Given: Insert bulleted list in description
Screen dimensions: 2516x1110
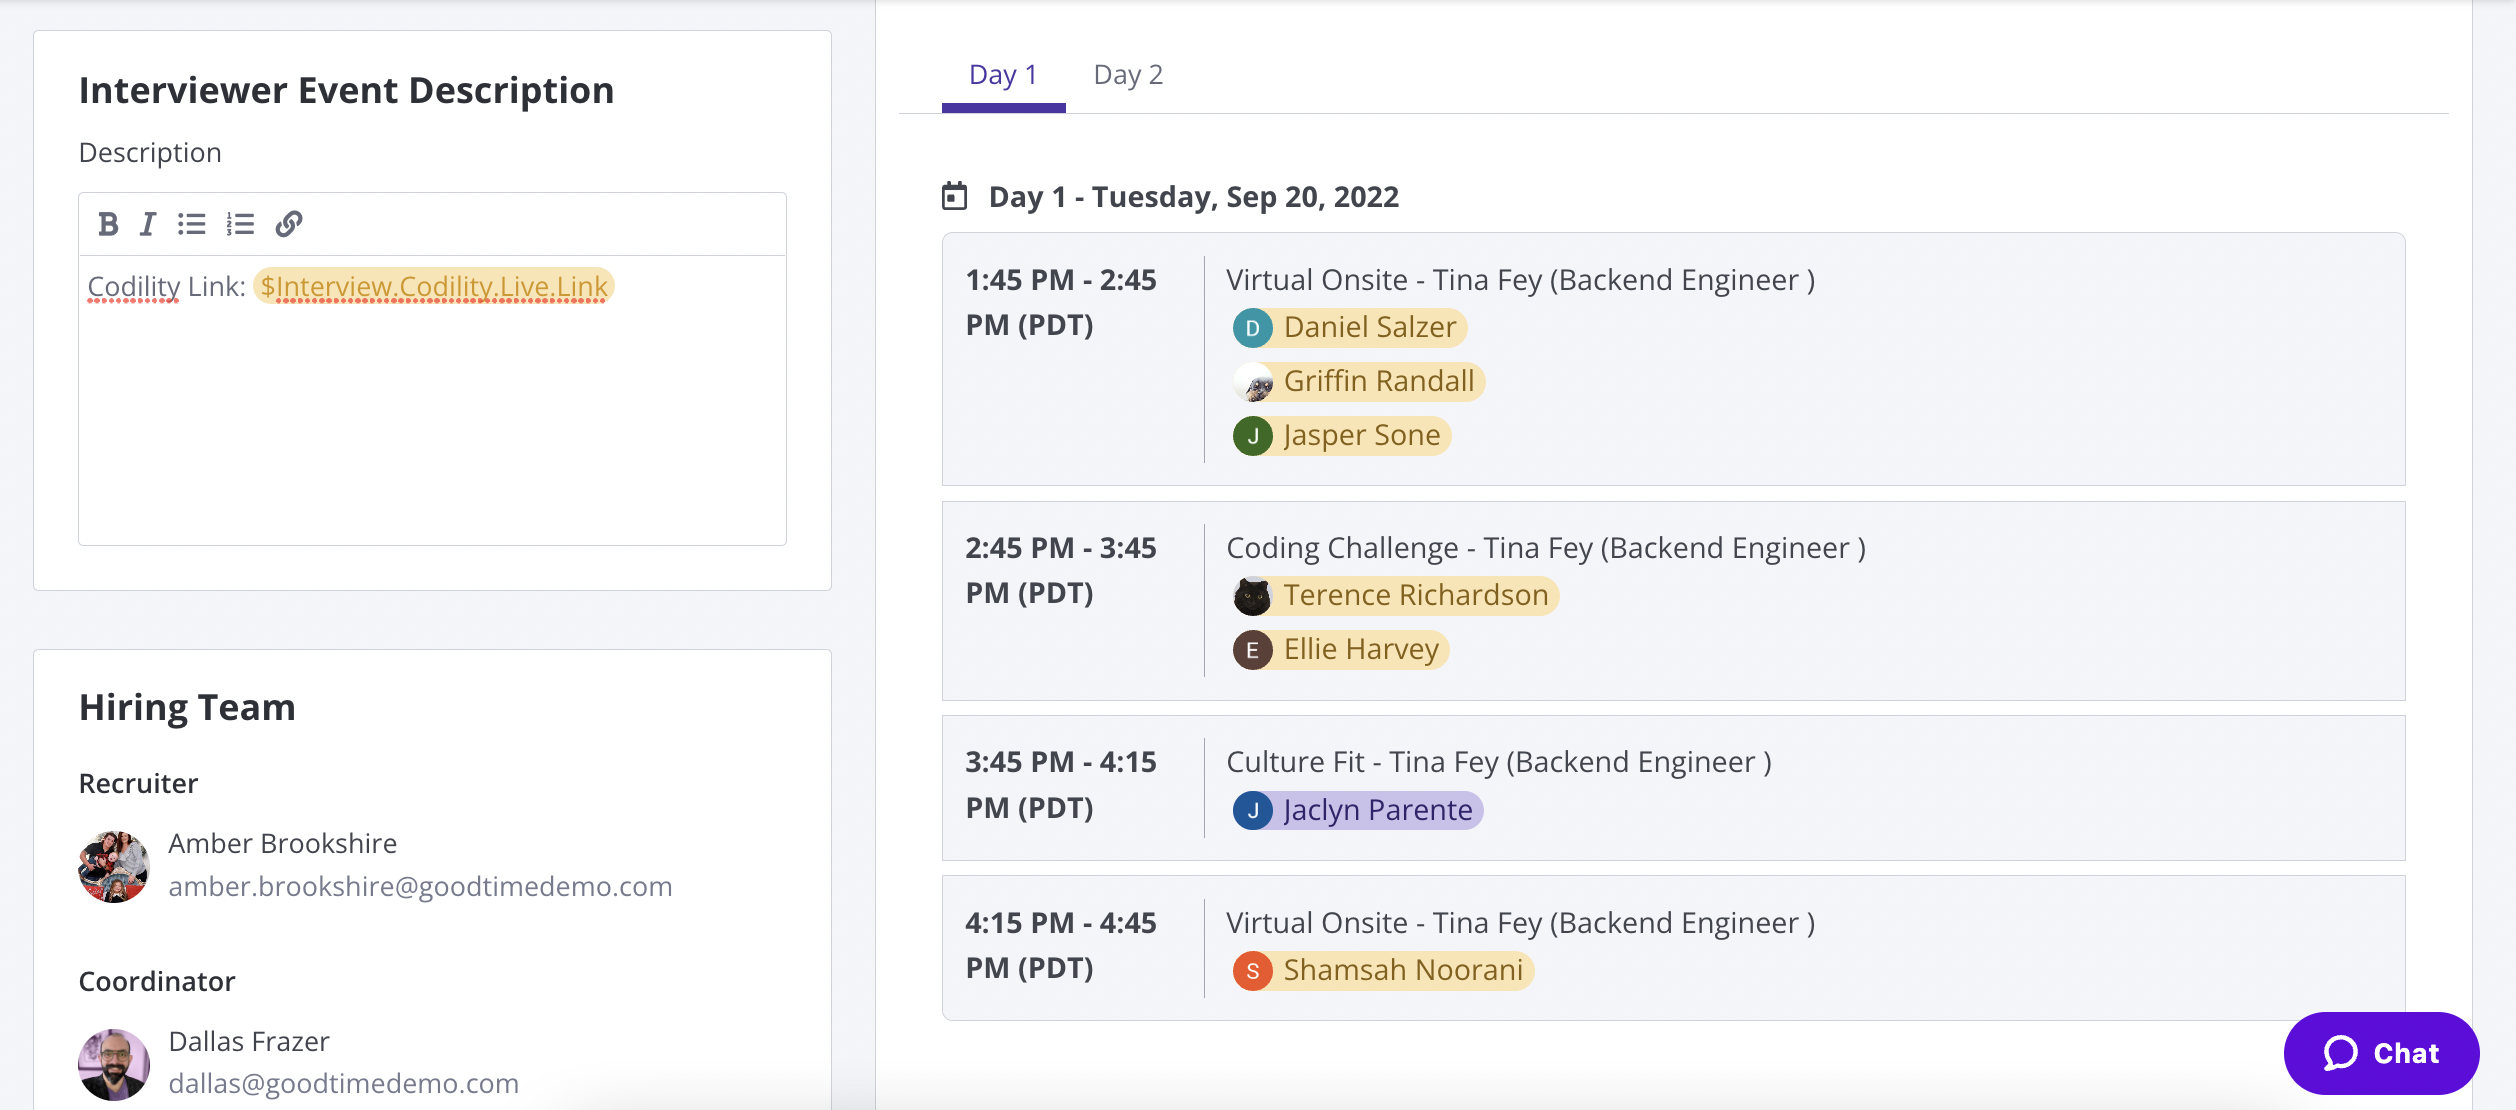Looking at the screenshot, I should (192, 224).
